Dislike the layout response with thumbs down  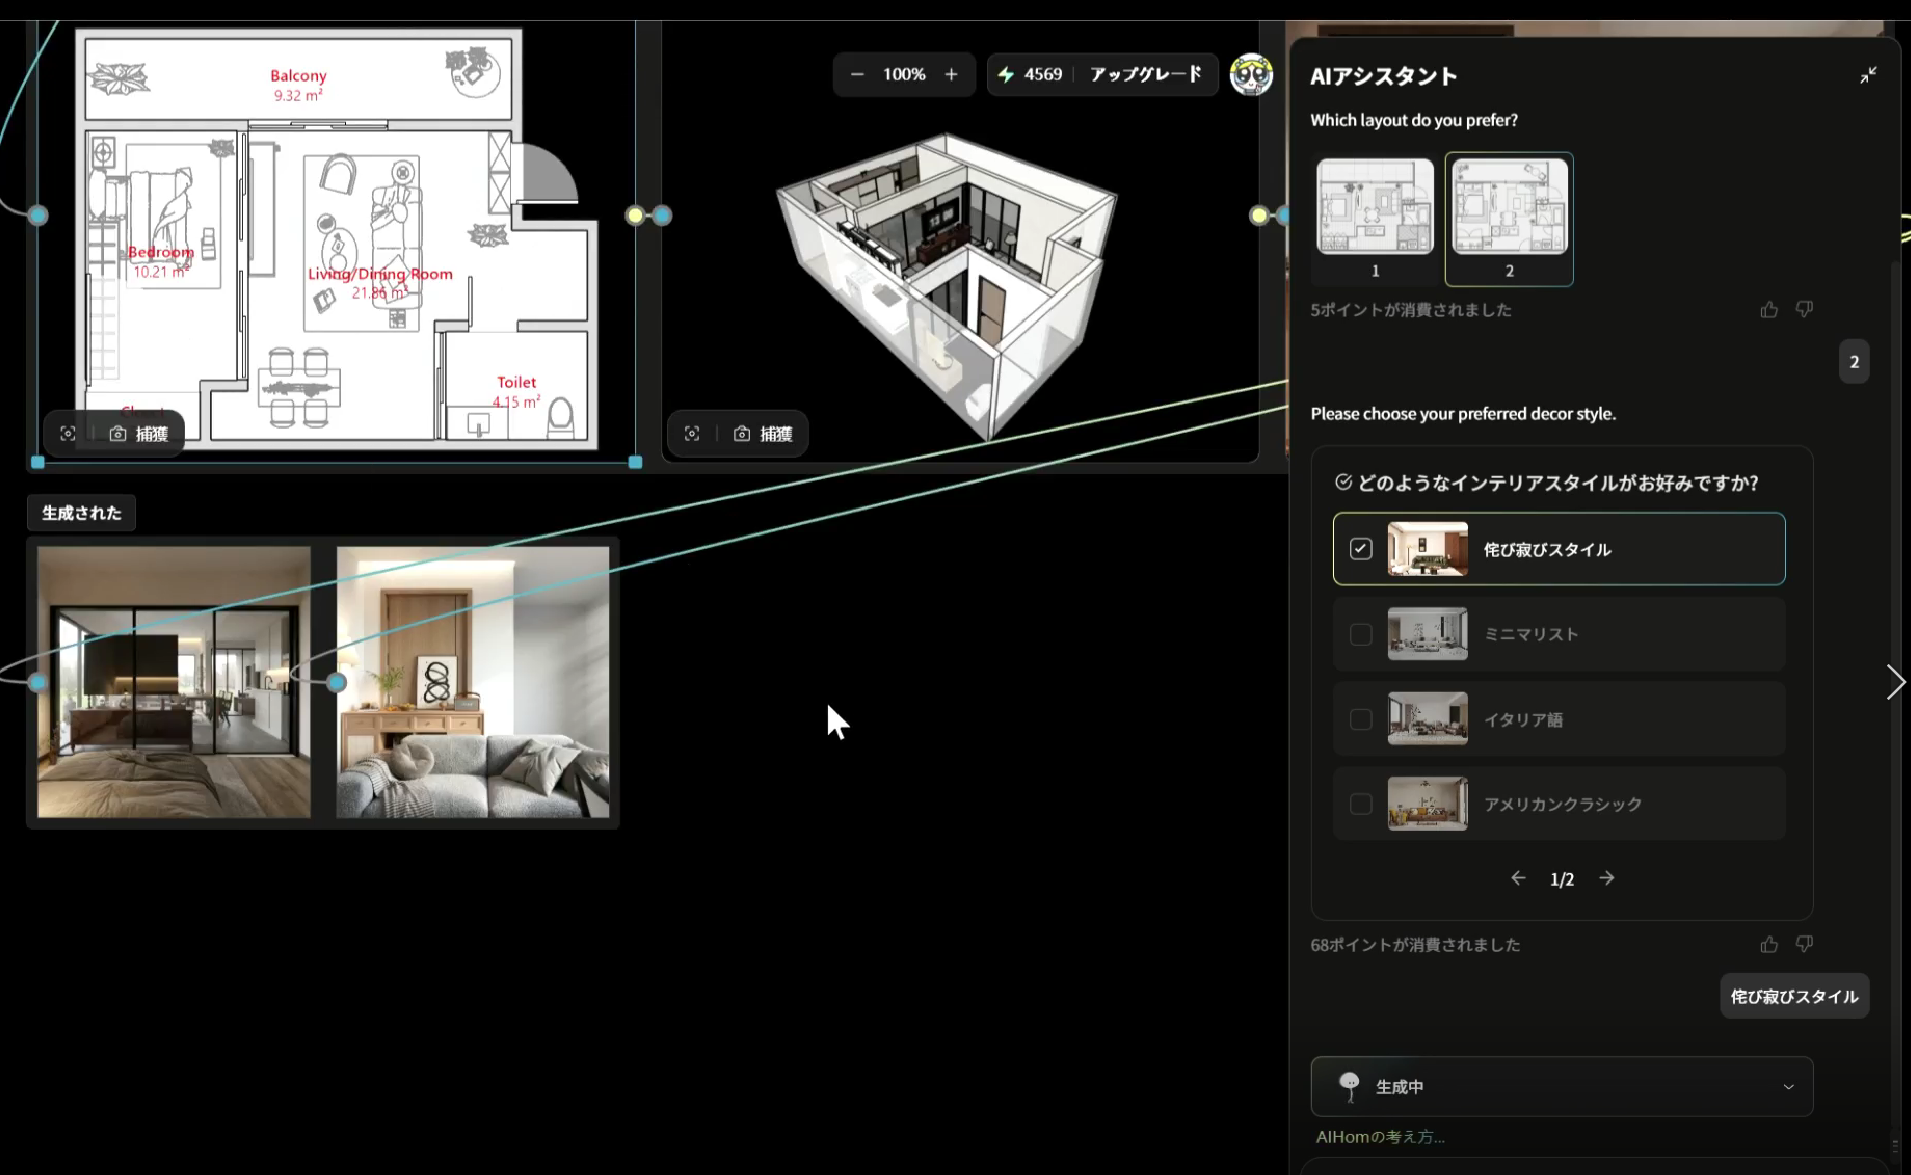(x=1804, y=310)
